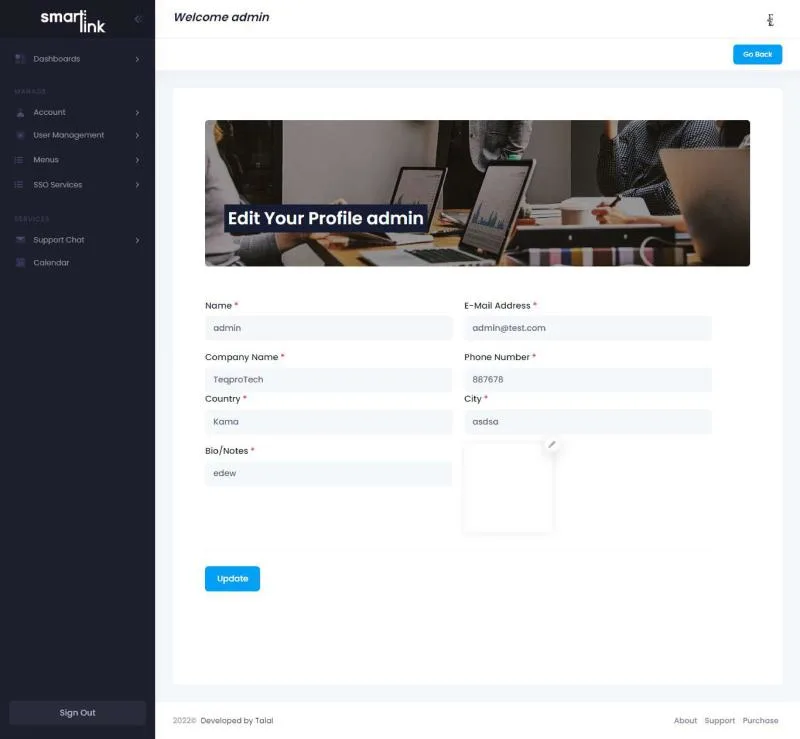800x739 pixels.
Task: Collapse the sidebar with double-arrow icon
Action: click(x=138, y=19)
